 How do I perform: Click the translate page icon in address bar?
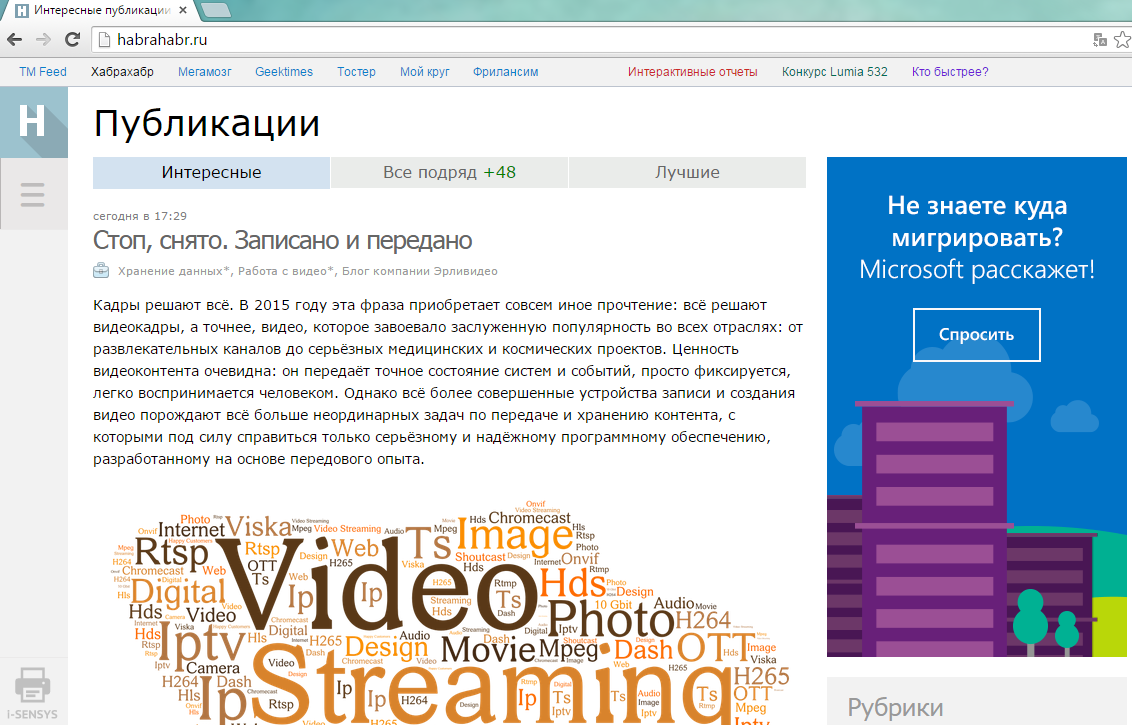click(1100, 40)
